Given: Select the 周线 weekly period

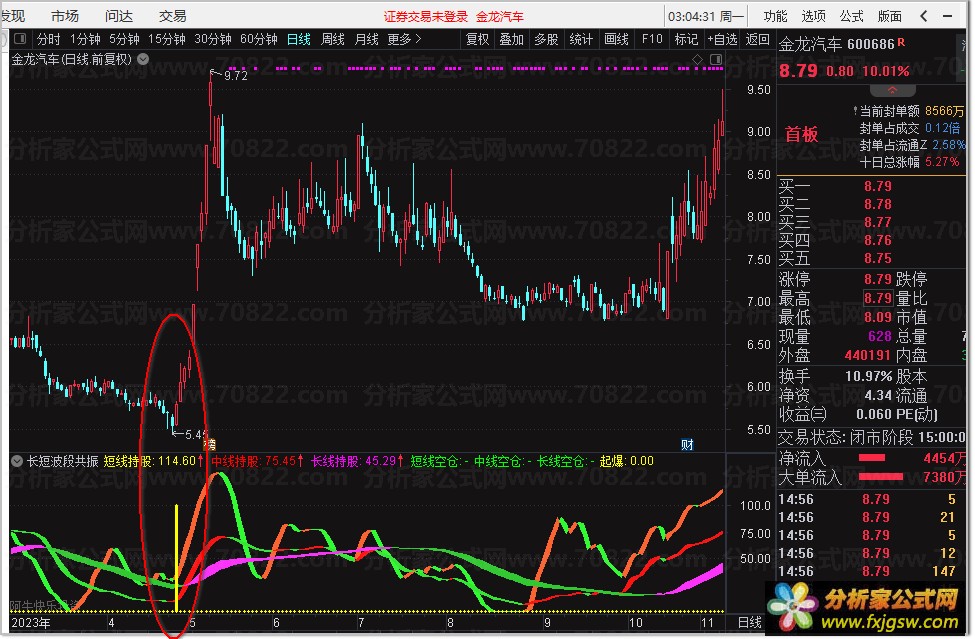Looking at the screenshot, I should pyautogui.click(x=333, y=39).
